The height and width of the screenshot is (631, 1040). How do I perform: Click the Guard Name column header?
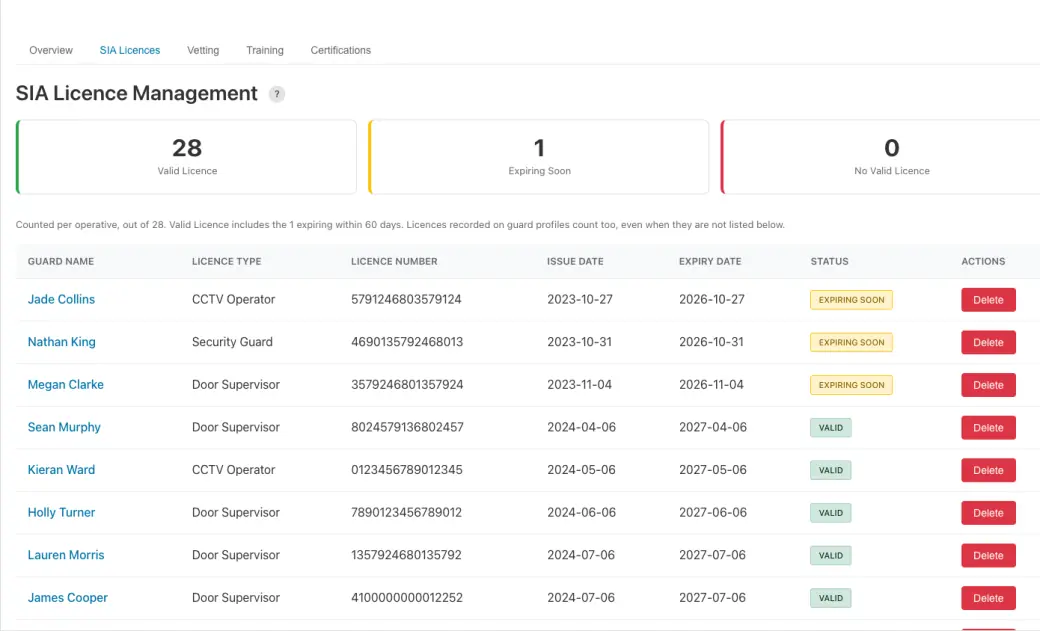coord(61,261)
